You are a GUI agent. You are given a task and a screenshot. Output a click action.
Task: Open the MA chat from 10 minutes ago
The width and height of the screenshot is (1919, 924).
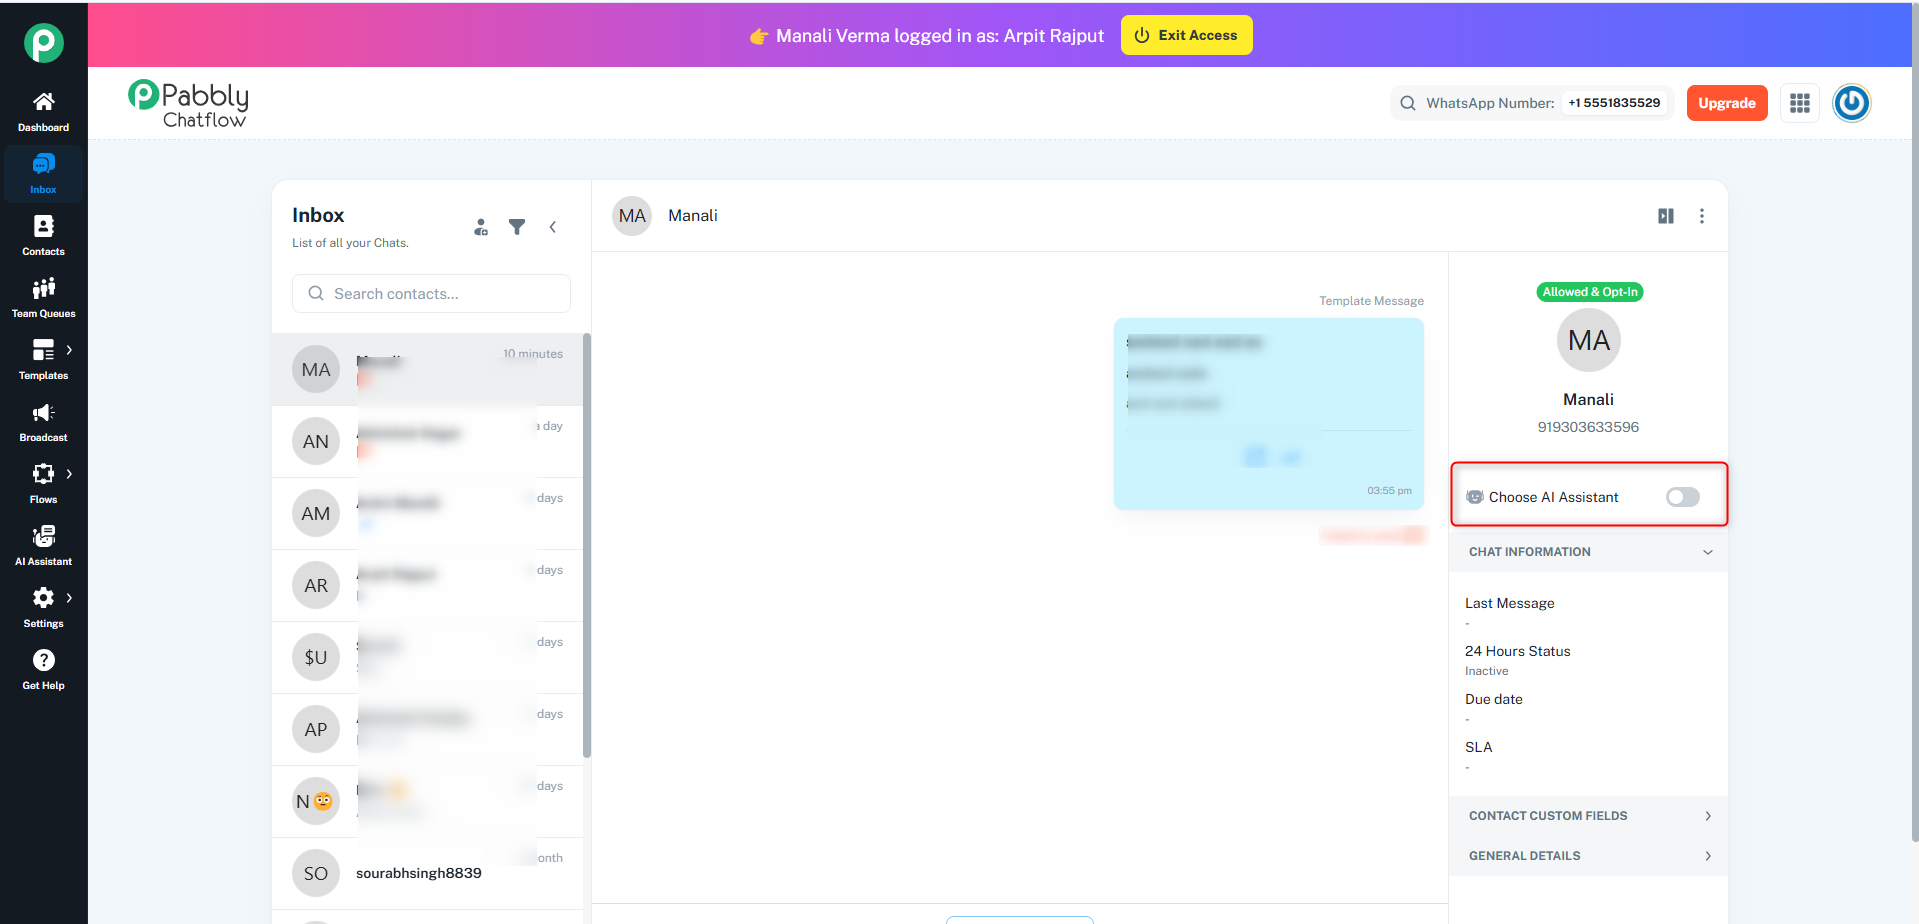(427, 370)
